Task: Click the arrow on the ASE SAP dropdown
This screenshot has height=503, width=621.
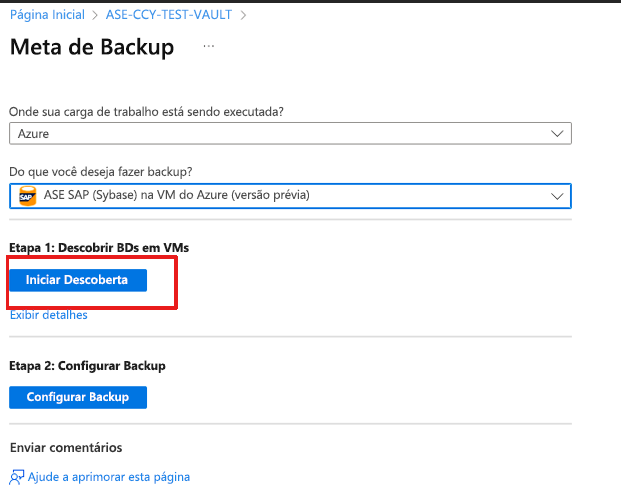Action: point(558,196)
